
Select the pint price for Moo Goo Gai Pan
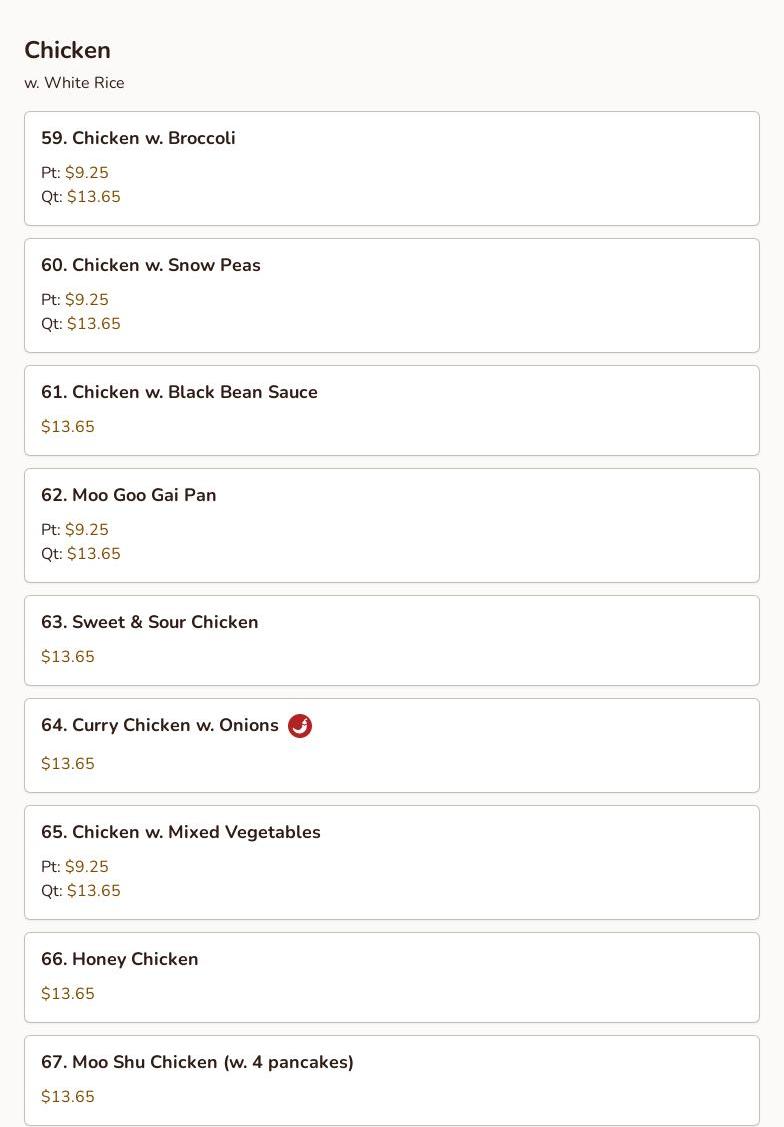tap(86, 530)
